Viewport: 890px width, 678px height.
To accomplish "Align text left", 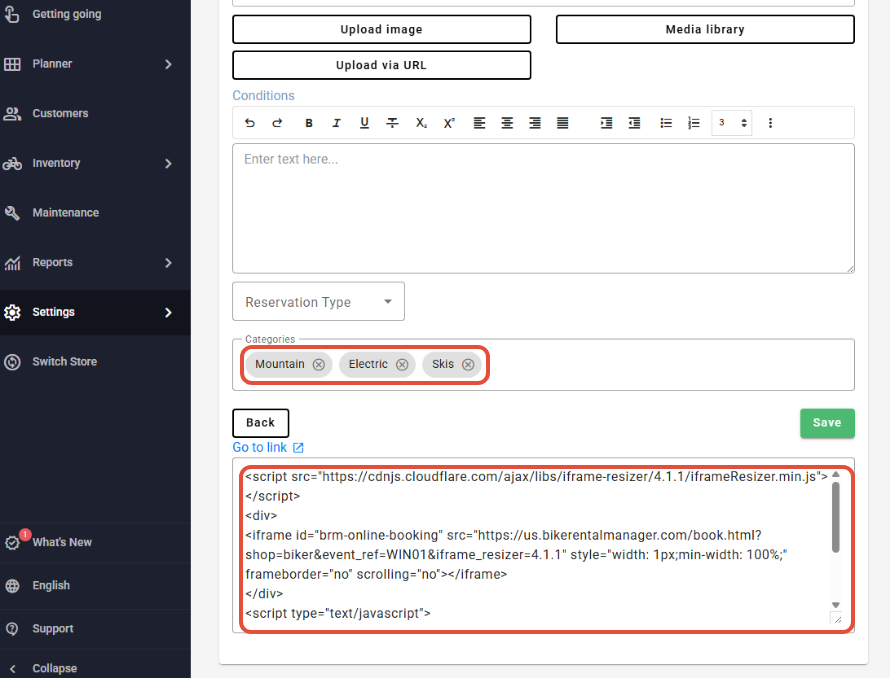I will point(480,123).
